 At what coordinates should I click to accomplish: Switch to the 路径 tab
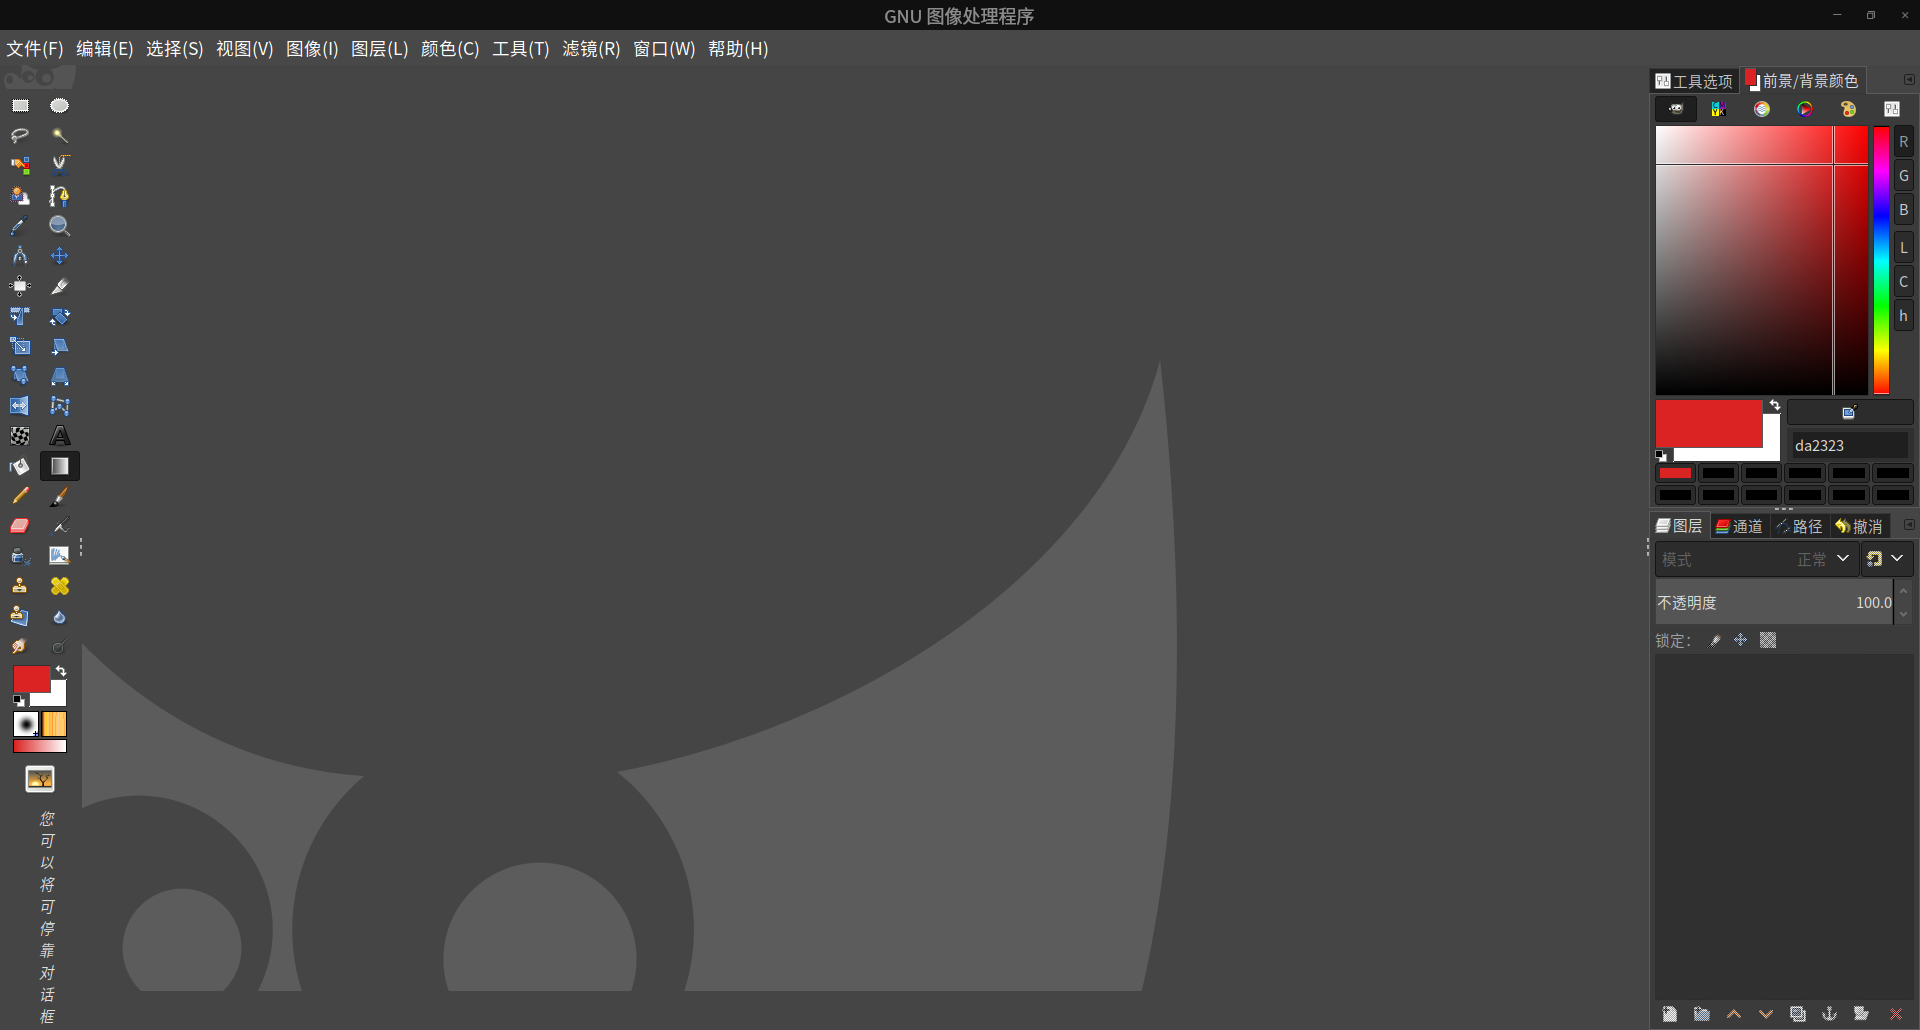tap(1800, 526)
